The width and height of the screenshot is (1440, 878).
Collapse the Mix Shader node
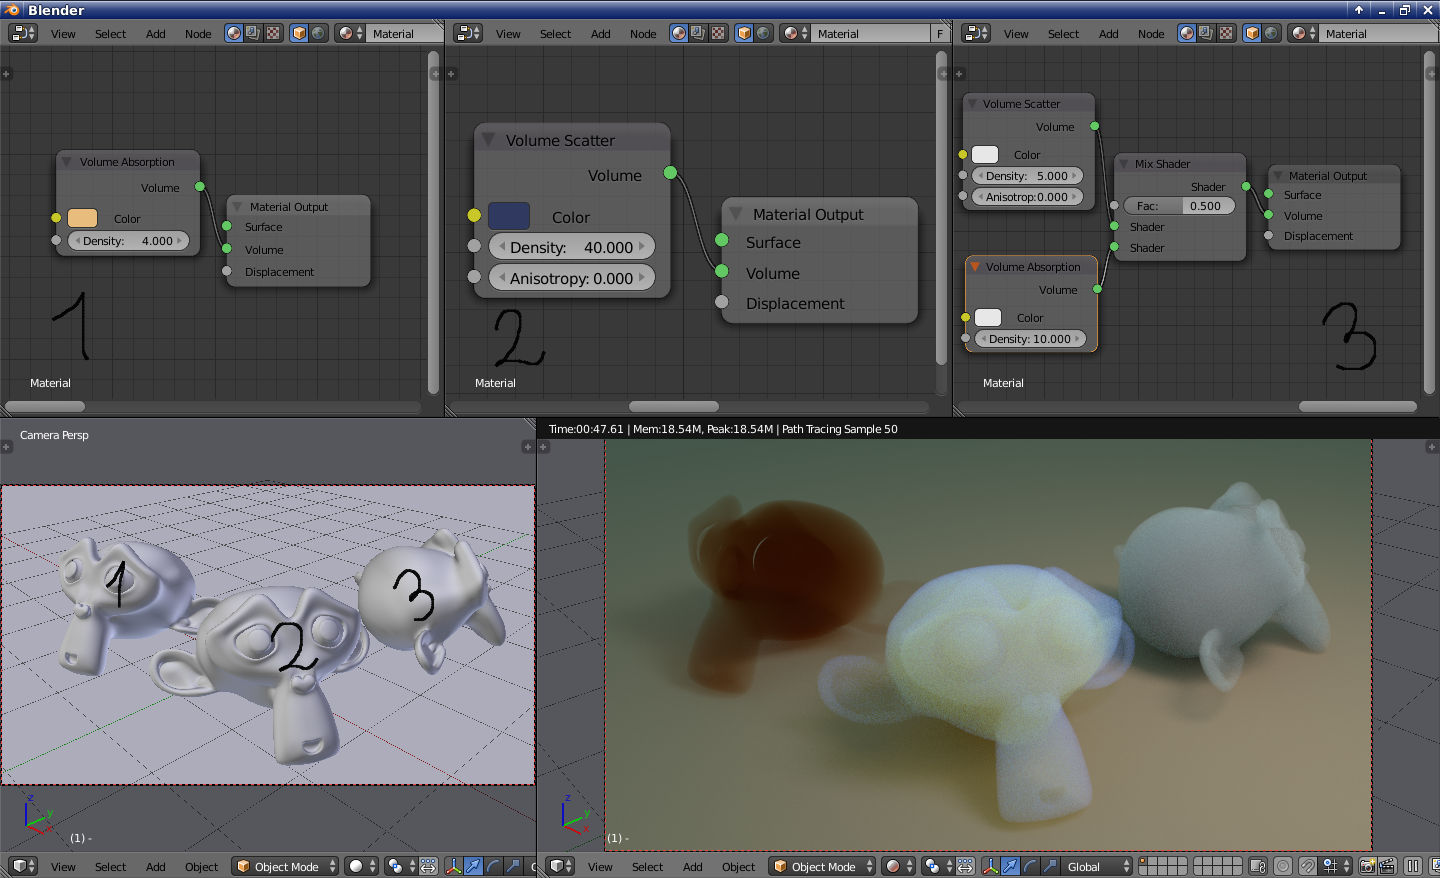[x=1124, y=164]
